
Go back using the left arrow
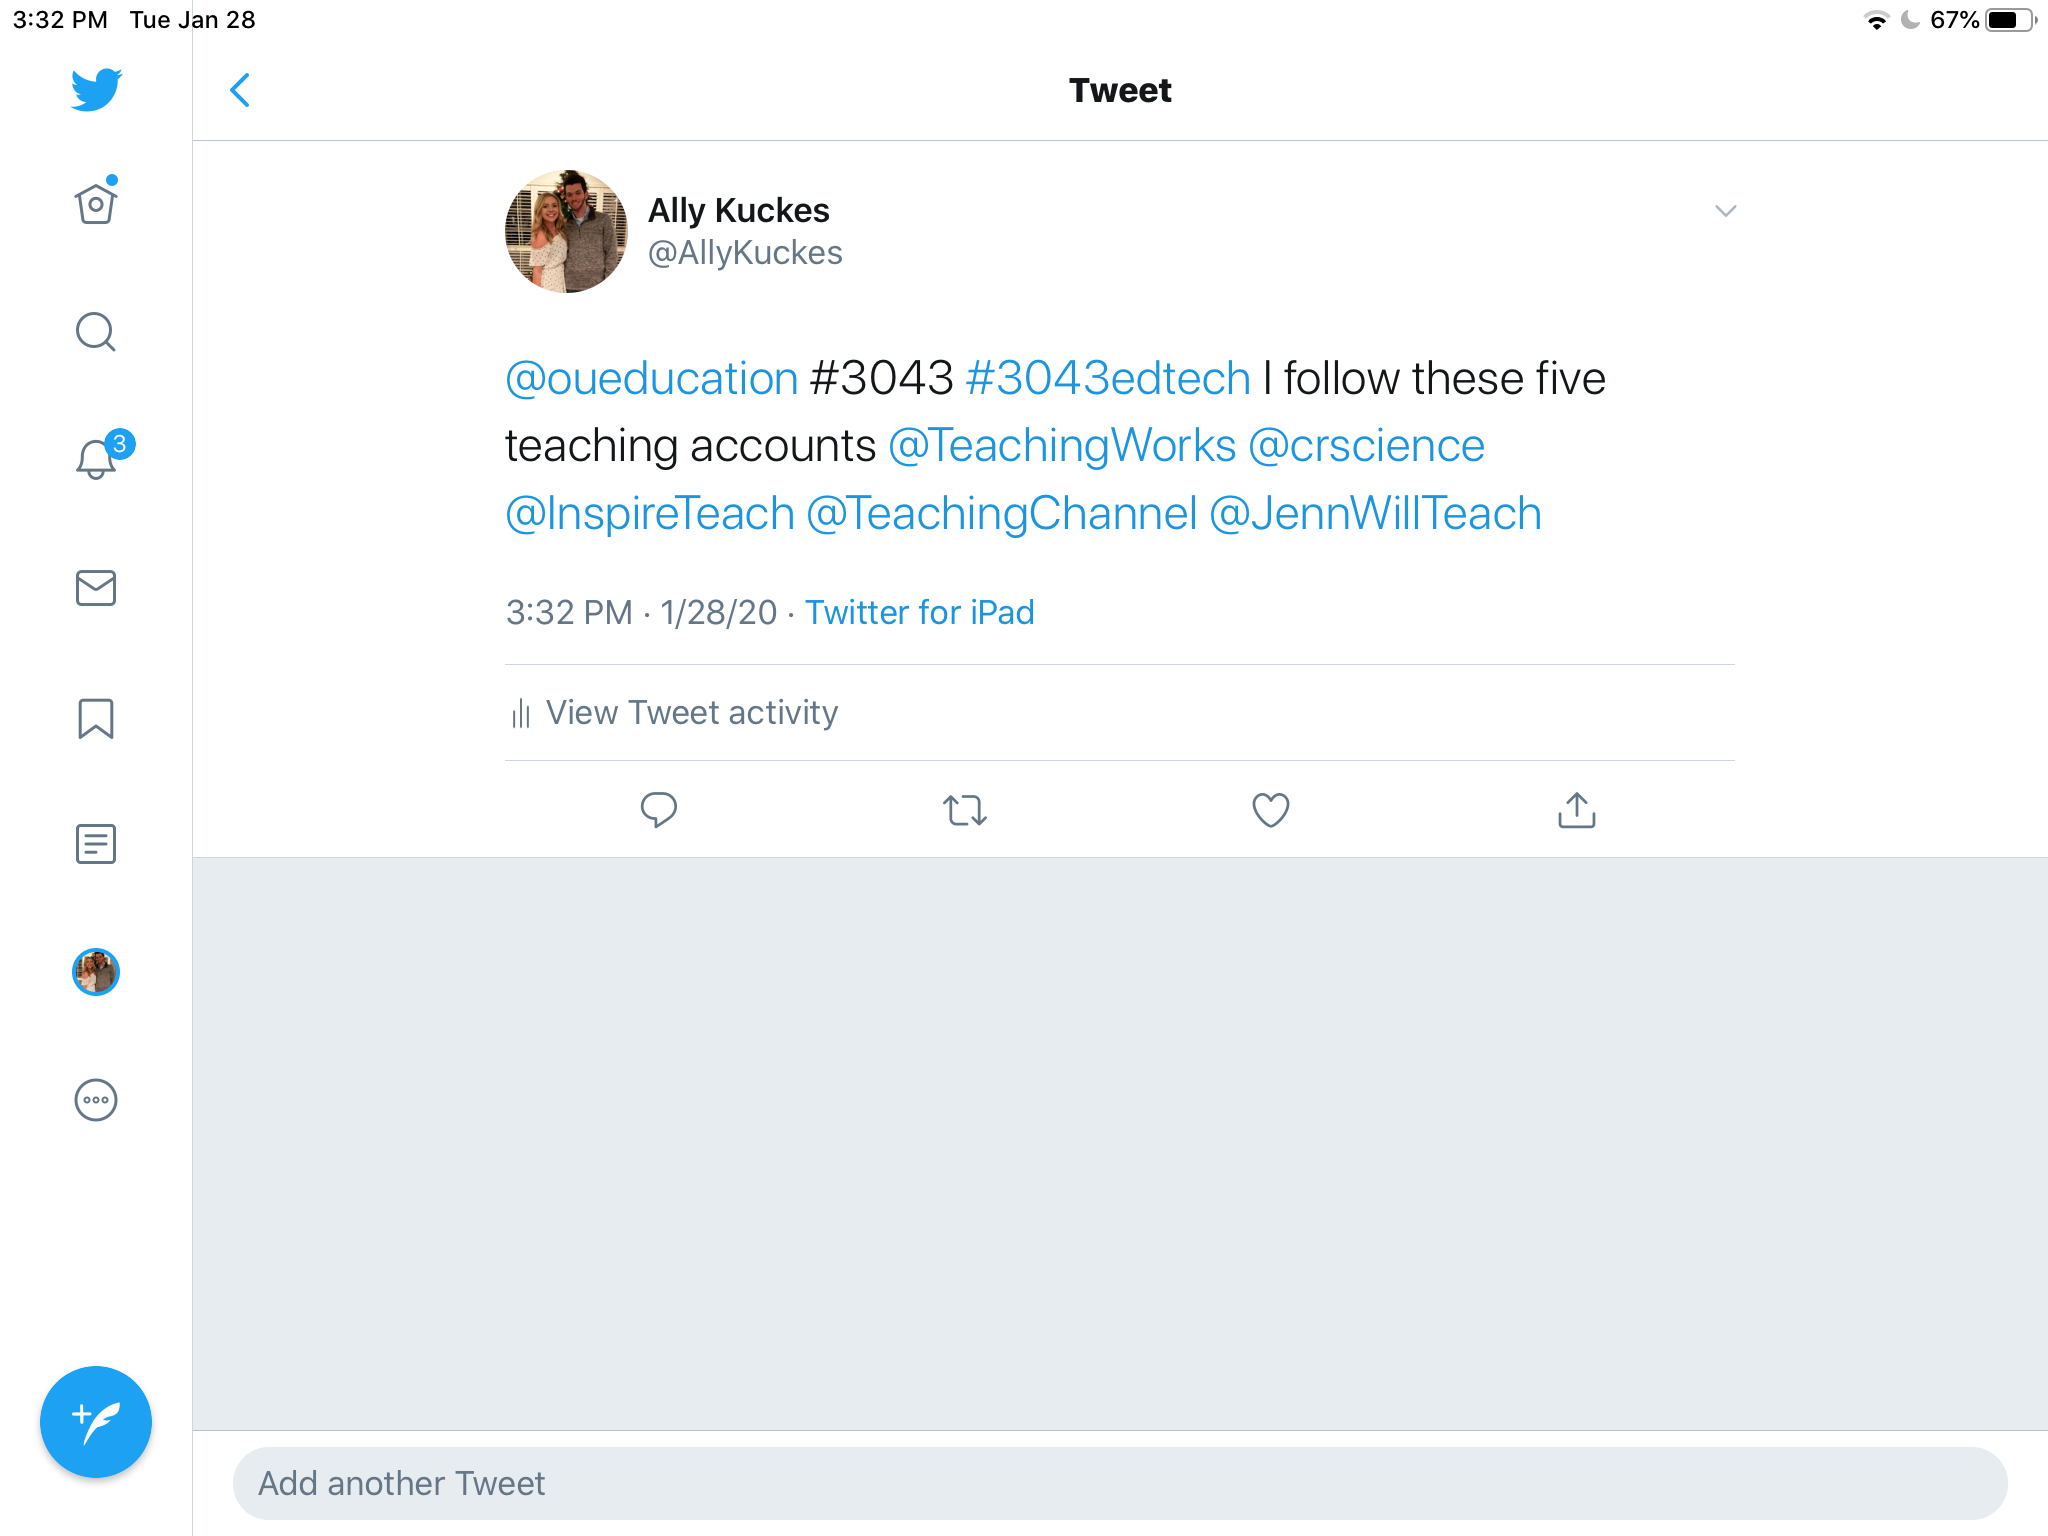click(x=240, y=90)
